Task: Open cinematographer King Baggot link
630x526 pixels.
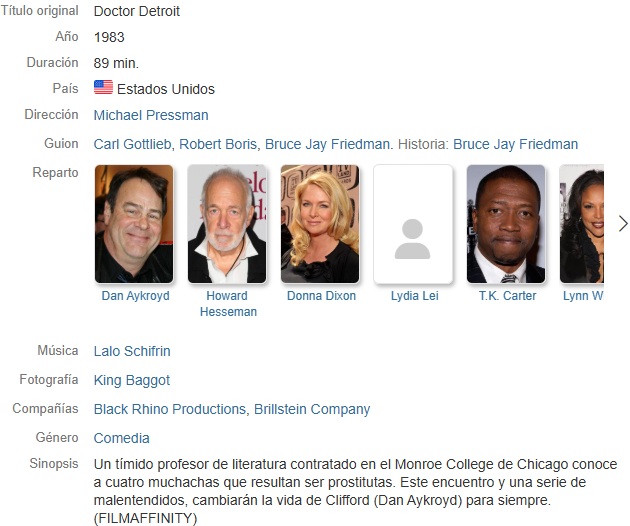Action: [132, 380]
